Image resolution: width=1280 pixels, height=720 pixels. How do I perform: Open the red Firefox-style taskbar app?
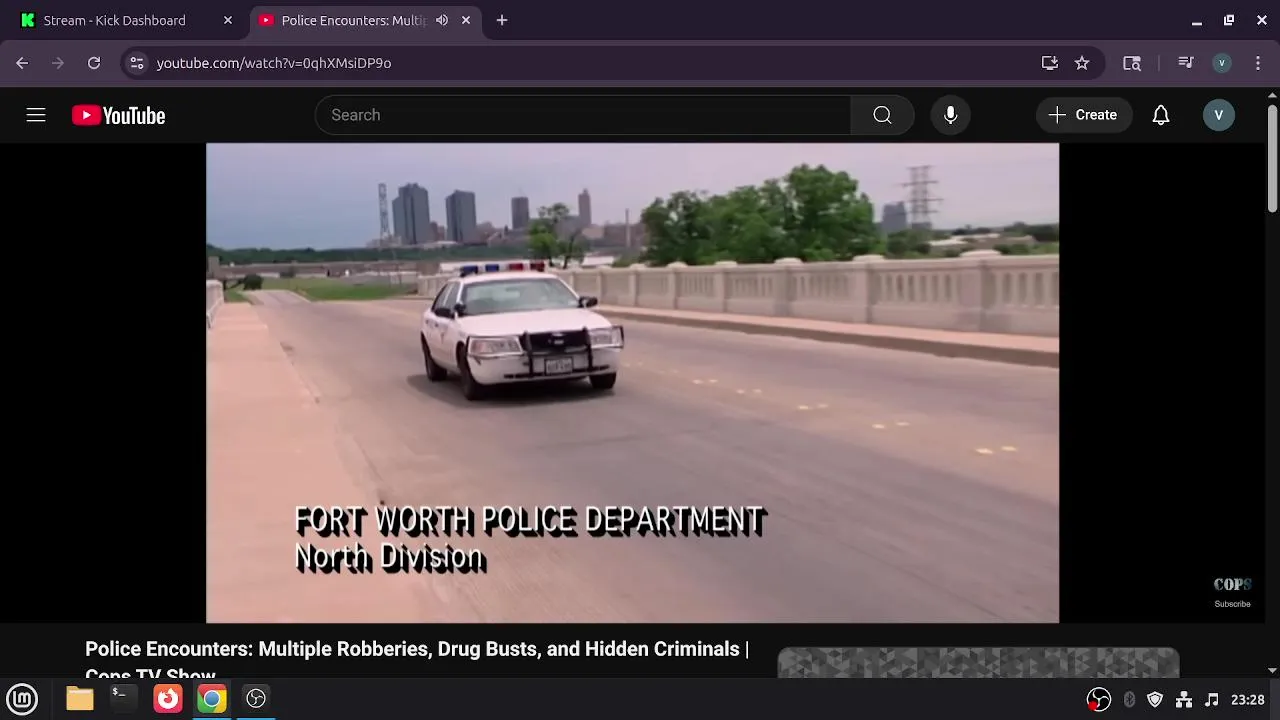click(168, 698)
